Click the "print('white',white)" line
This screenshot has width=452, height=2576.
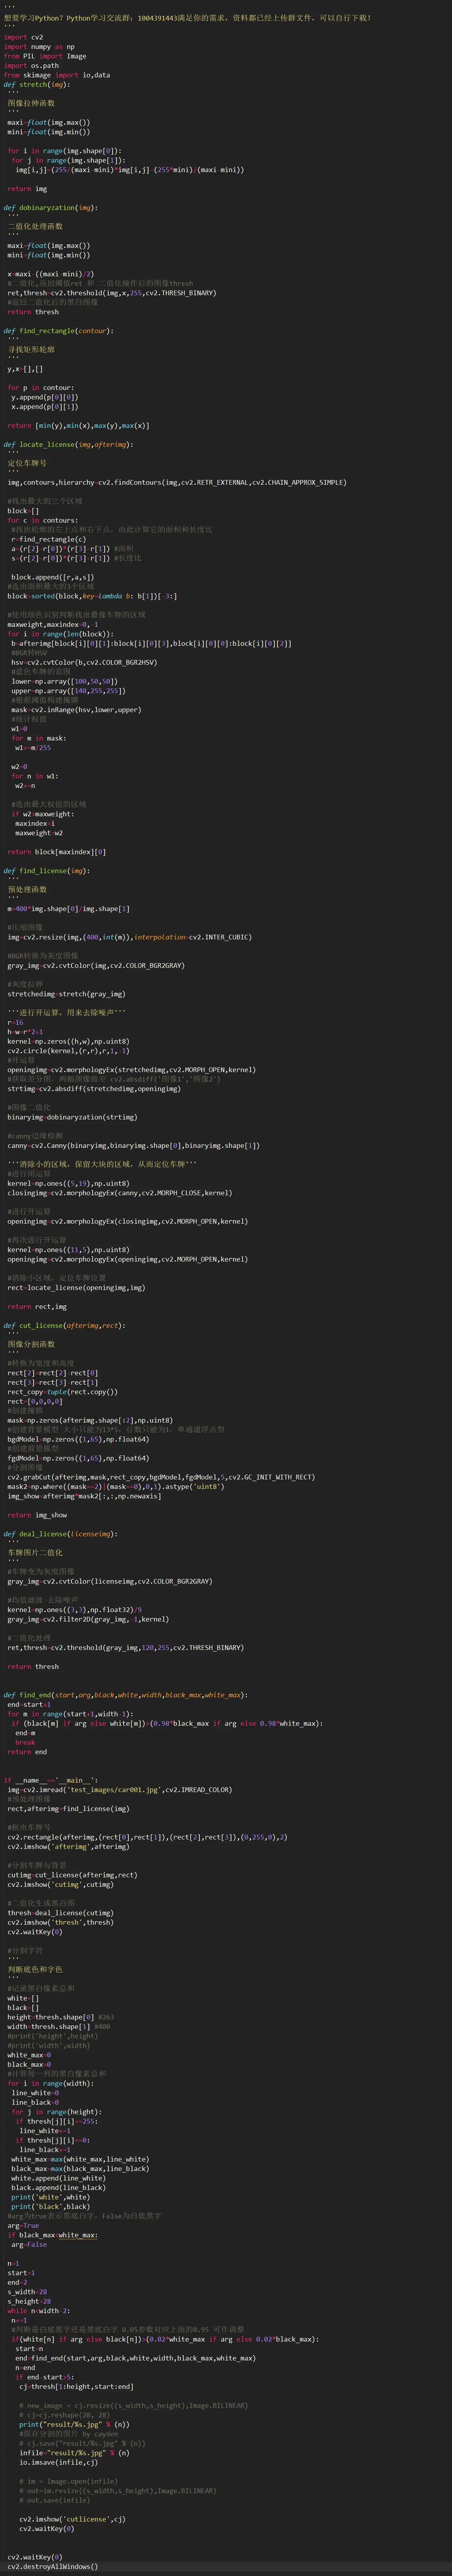pyautogui.click(x=51, y=2198)
